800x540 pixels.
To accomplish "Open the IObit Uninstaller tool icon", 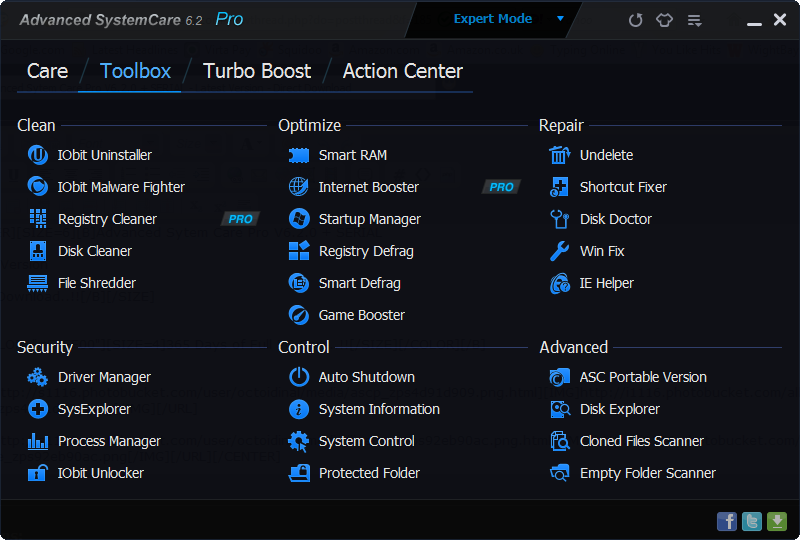I will point(38,155).
